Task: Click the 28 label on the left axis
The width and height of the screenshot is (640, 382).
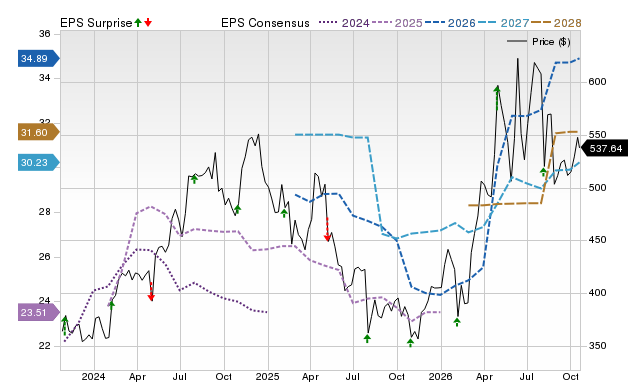Action: (44, 212)
